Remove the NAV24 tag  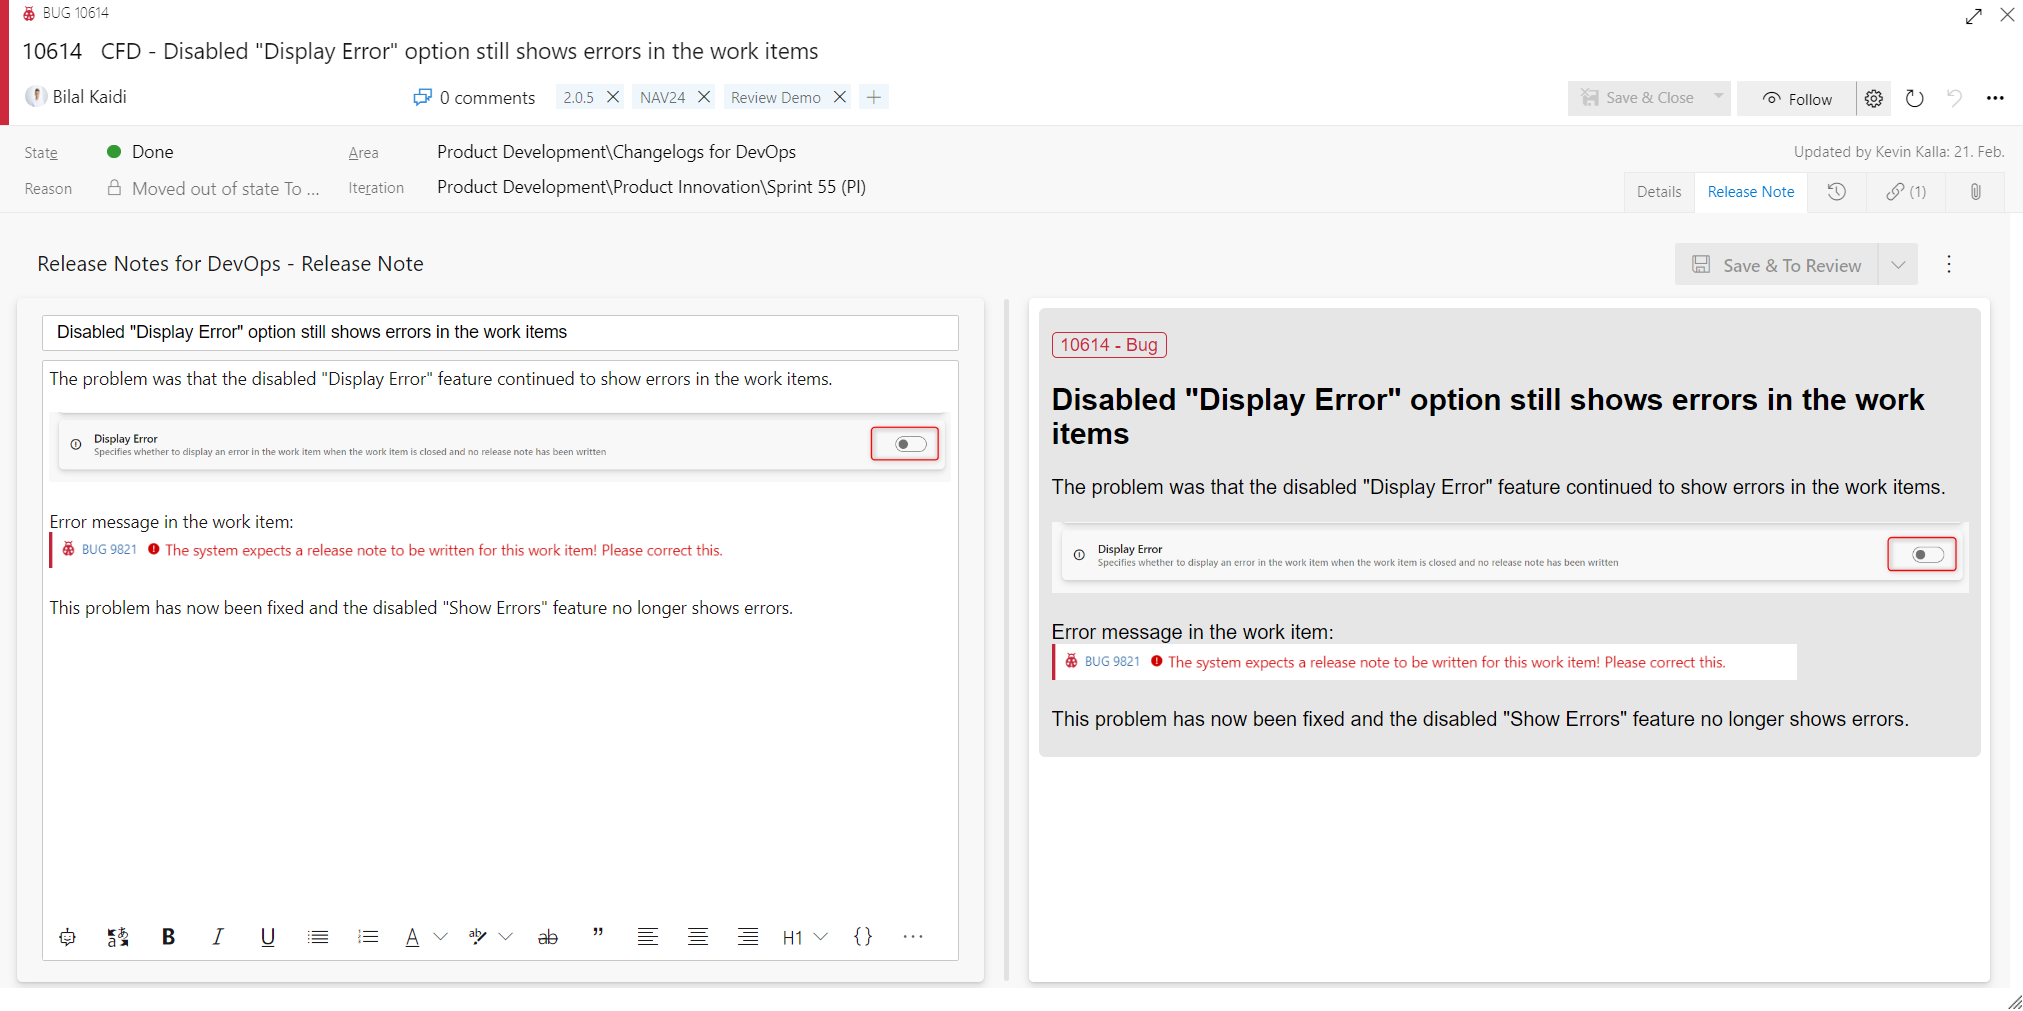pyautogui.click(x=703, y=96)
